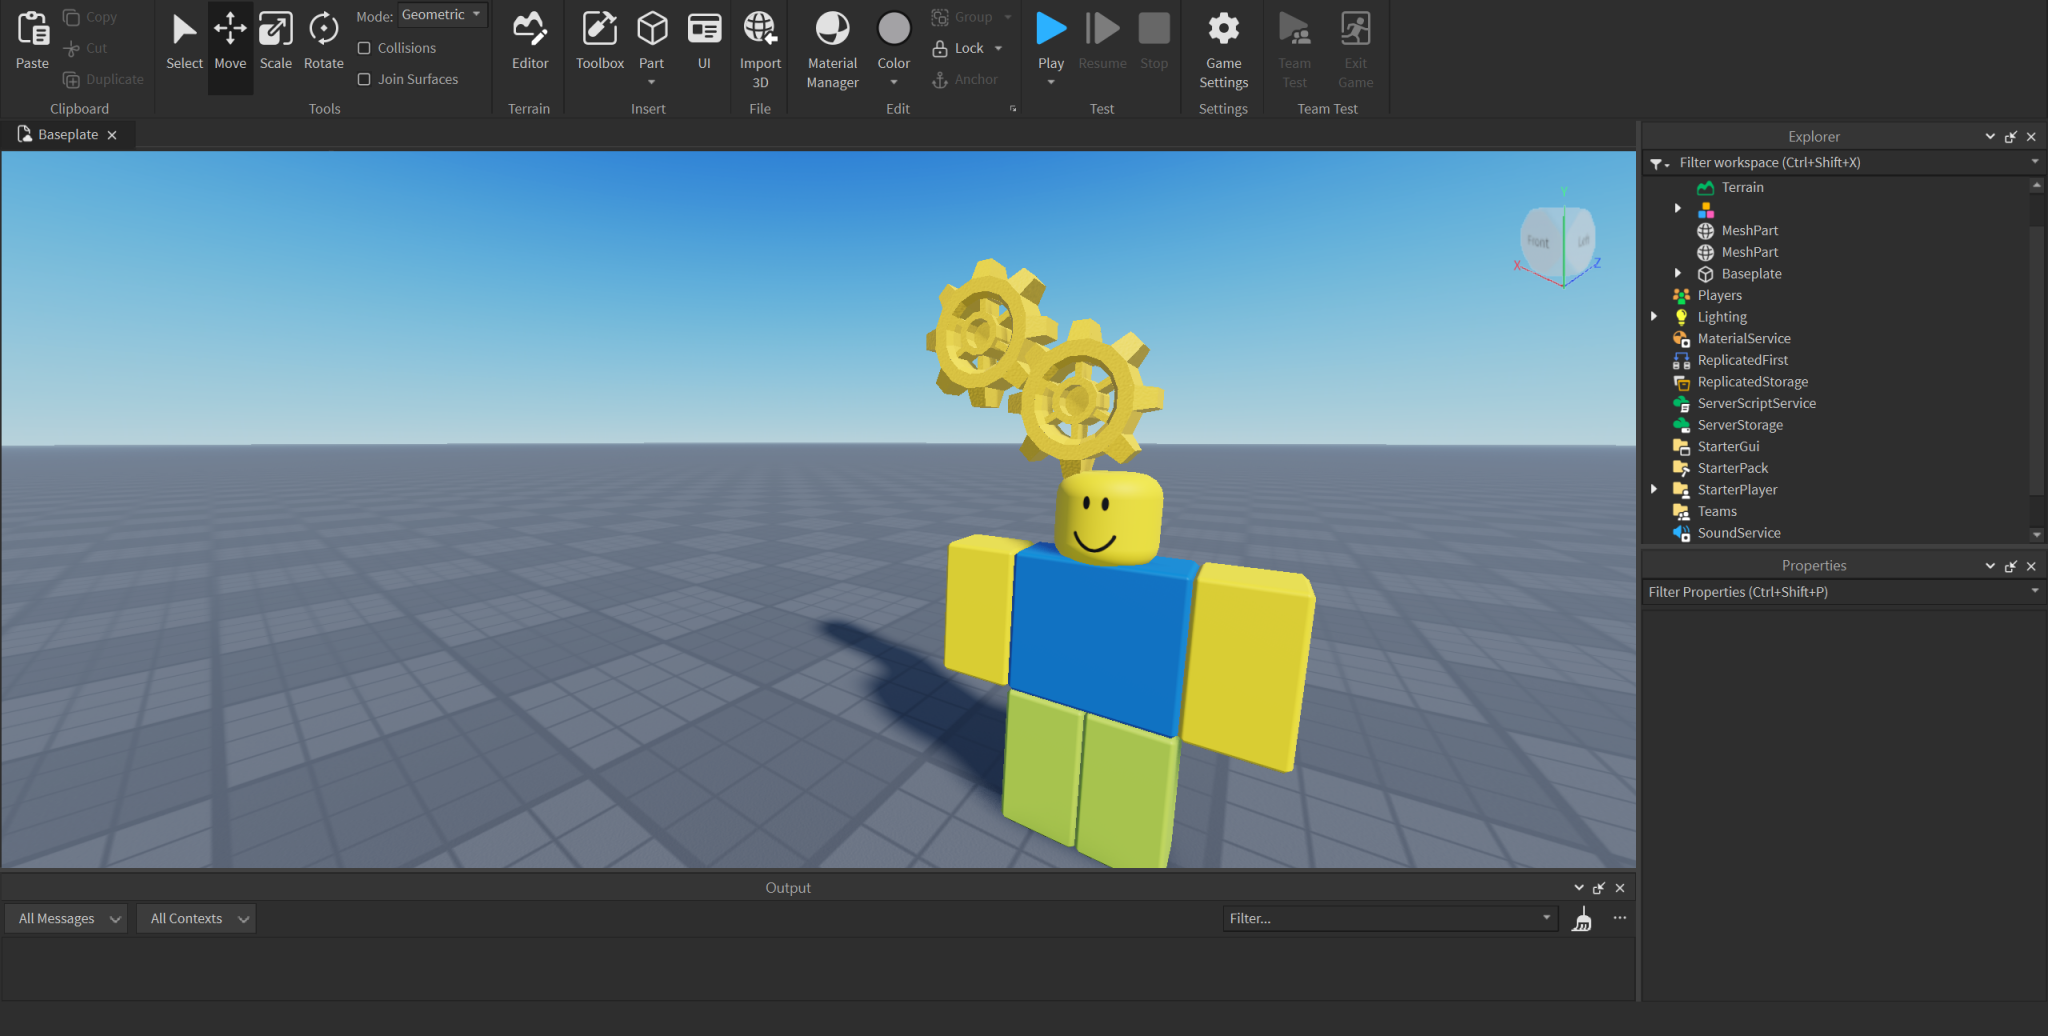This screenshot has width=2048, height=1036.
Task: Open Game Settings
Action: coord(1222,47)
